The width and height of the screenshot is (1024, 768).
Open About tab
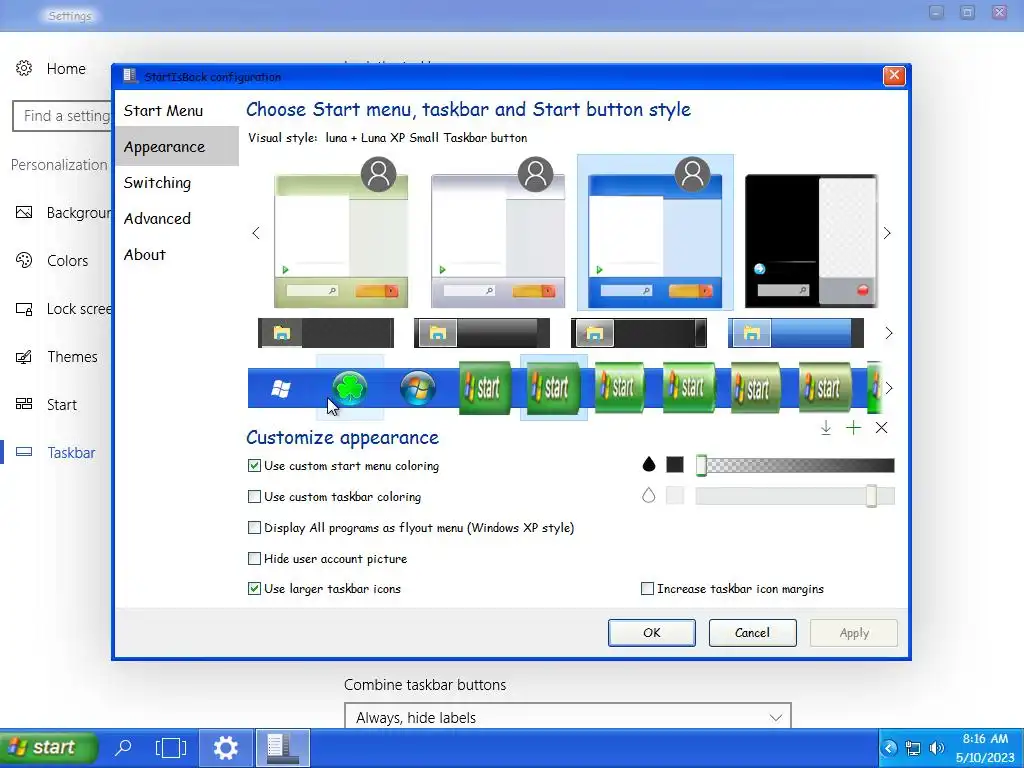pos(145,254)
